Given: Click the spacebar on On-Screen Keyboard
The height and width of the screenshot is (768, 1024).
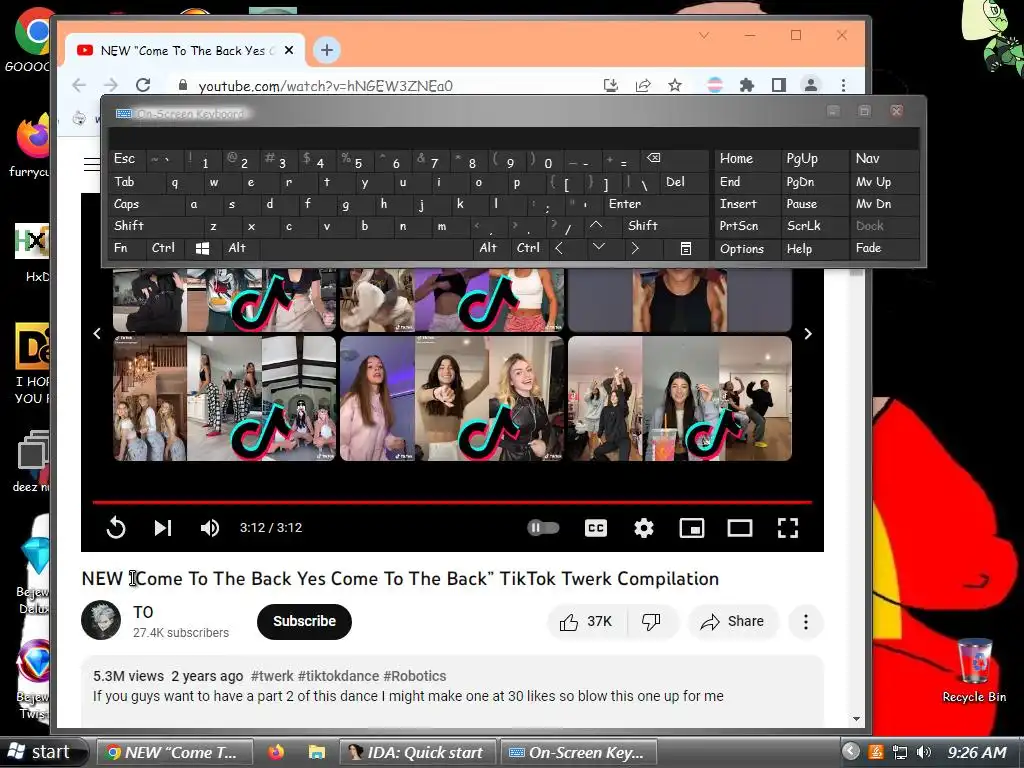Looking at the screenshot, I should pos(366,249).
